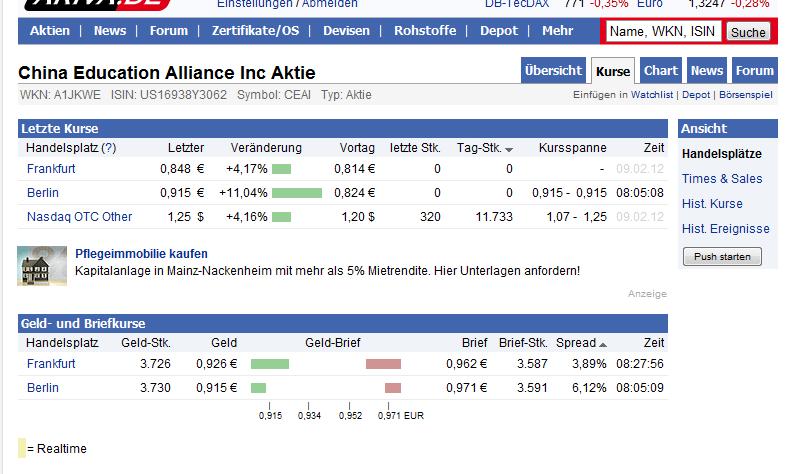Viewport: 793px width, 474px height.
Task: Select Handelsplätze in the Ansicht panel
Action: 722,154
